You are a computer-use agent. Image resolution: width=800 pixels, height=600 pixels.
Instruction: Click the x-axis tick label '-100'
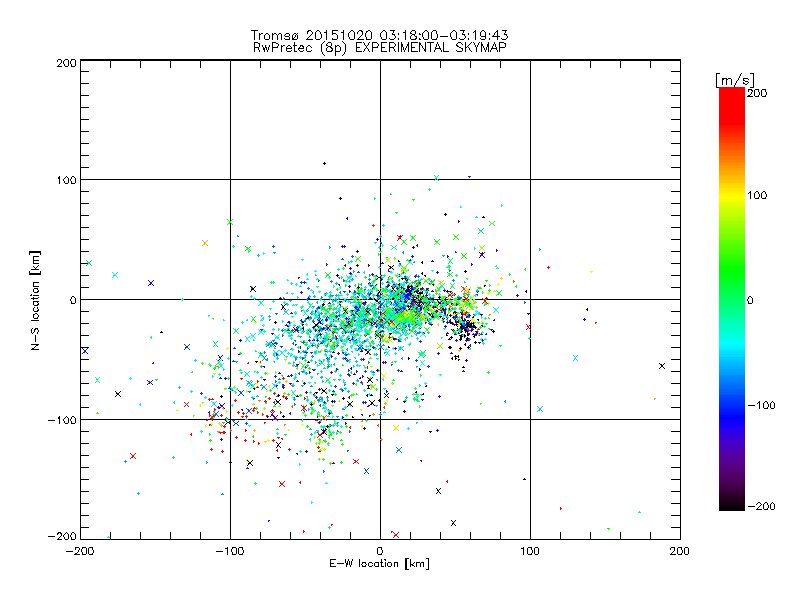click(230, 552)
